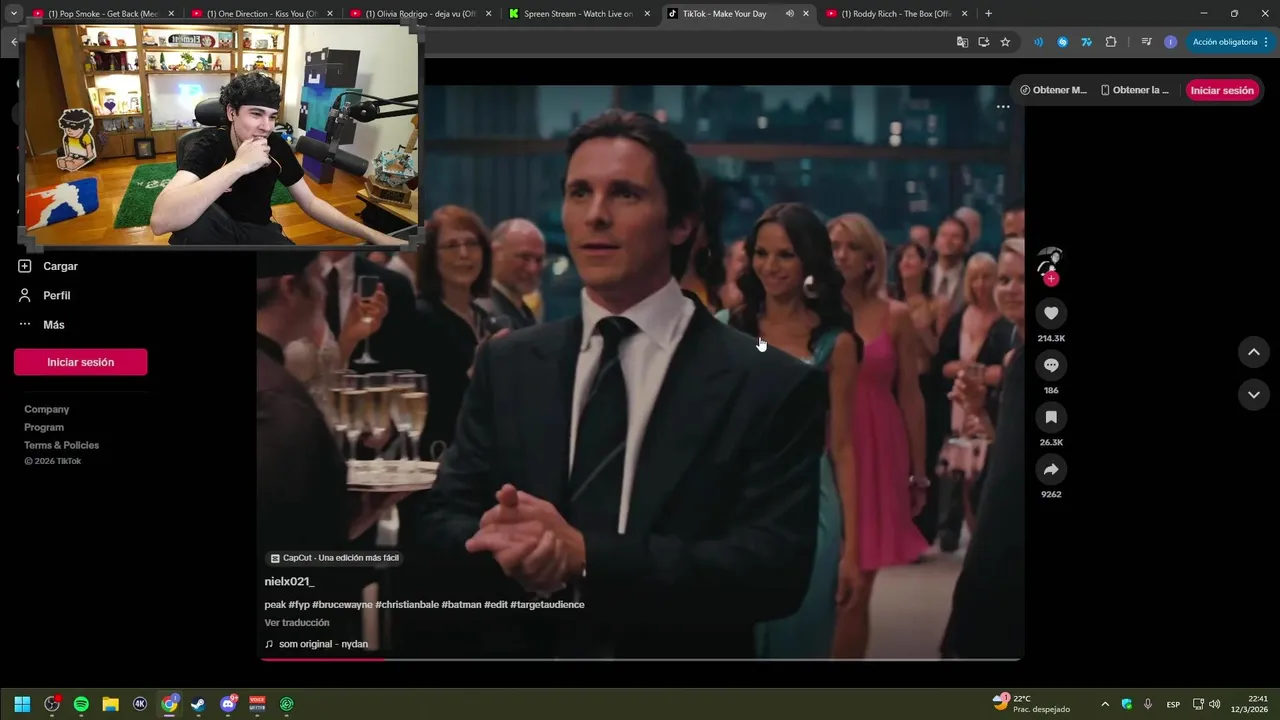Open File Explorer from the taskbar
The width and height of the screenshot is (1280, 720).
(111, 704)
